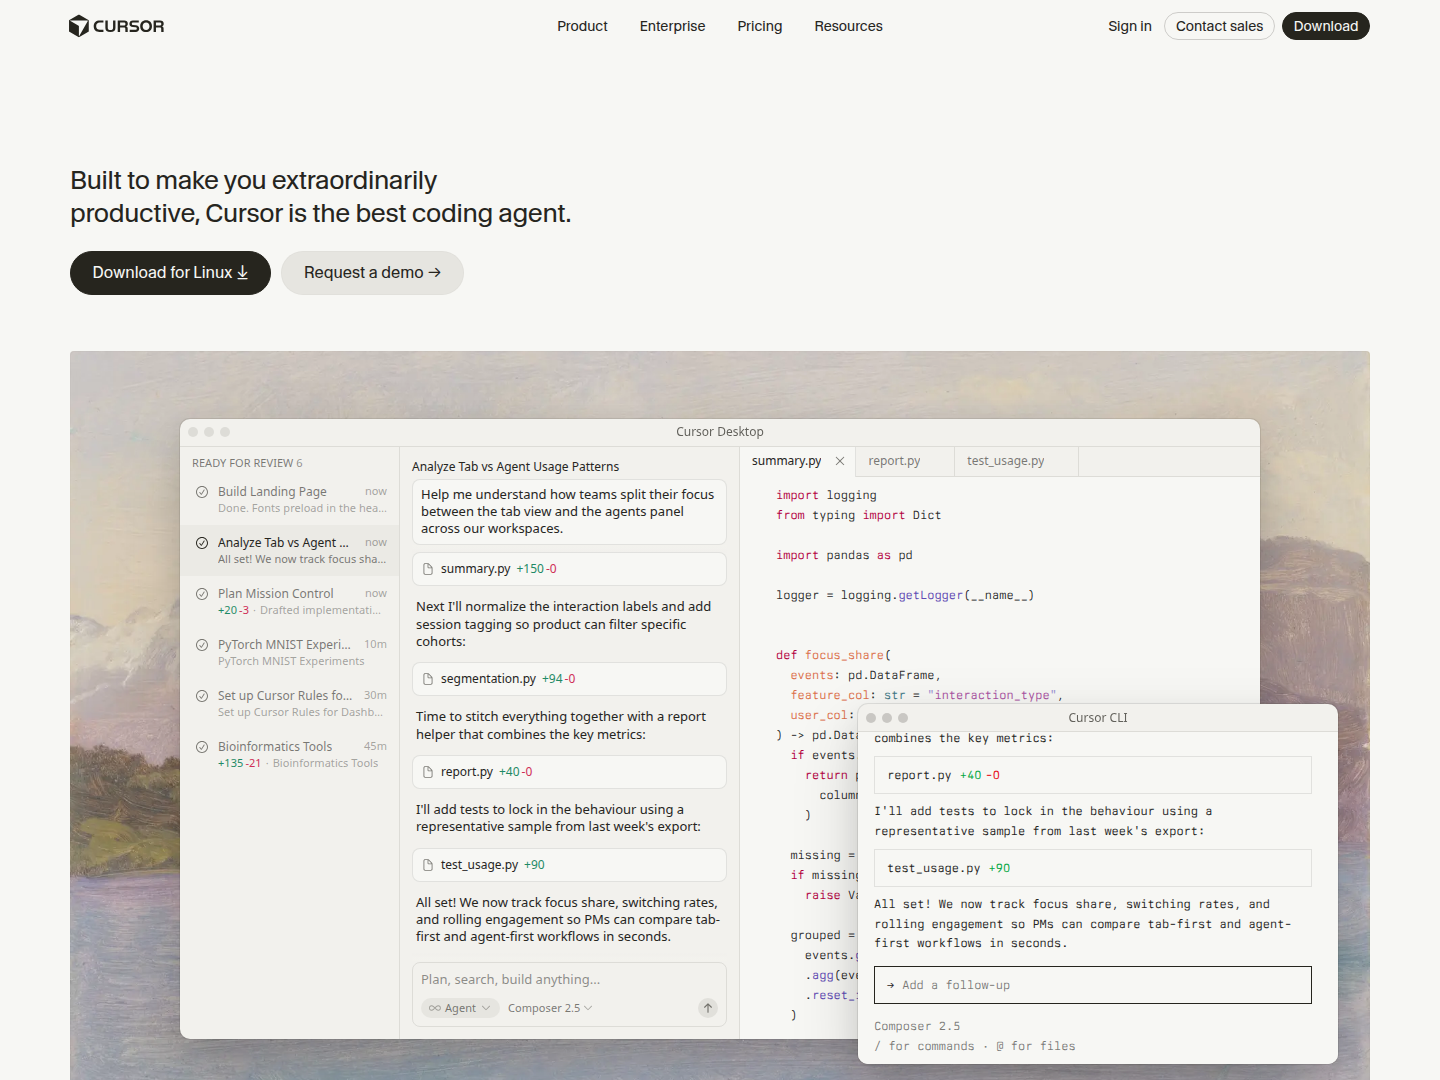Click file icon next to summary.py +150
This screenshot has width=1440, height=1080.
point(428,569)
